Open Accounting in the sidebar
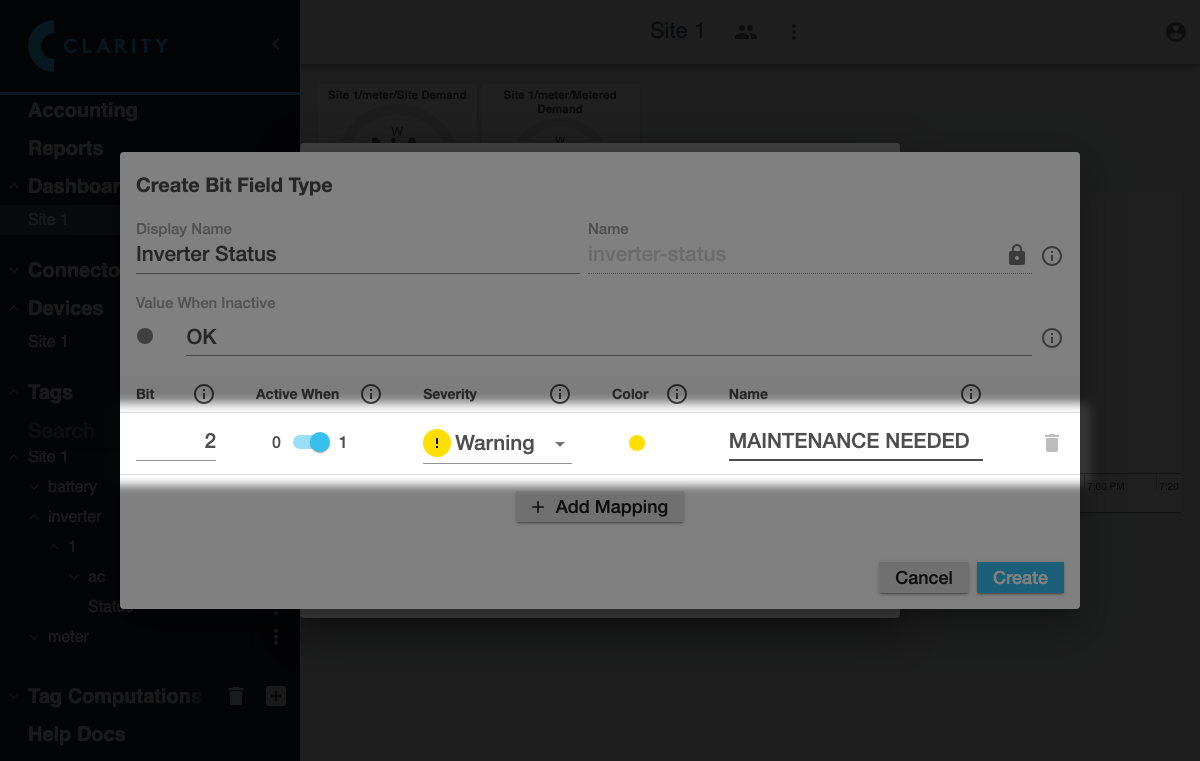Image resolution: width=1200 pixels, height=761 pixels. point(83,110)
